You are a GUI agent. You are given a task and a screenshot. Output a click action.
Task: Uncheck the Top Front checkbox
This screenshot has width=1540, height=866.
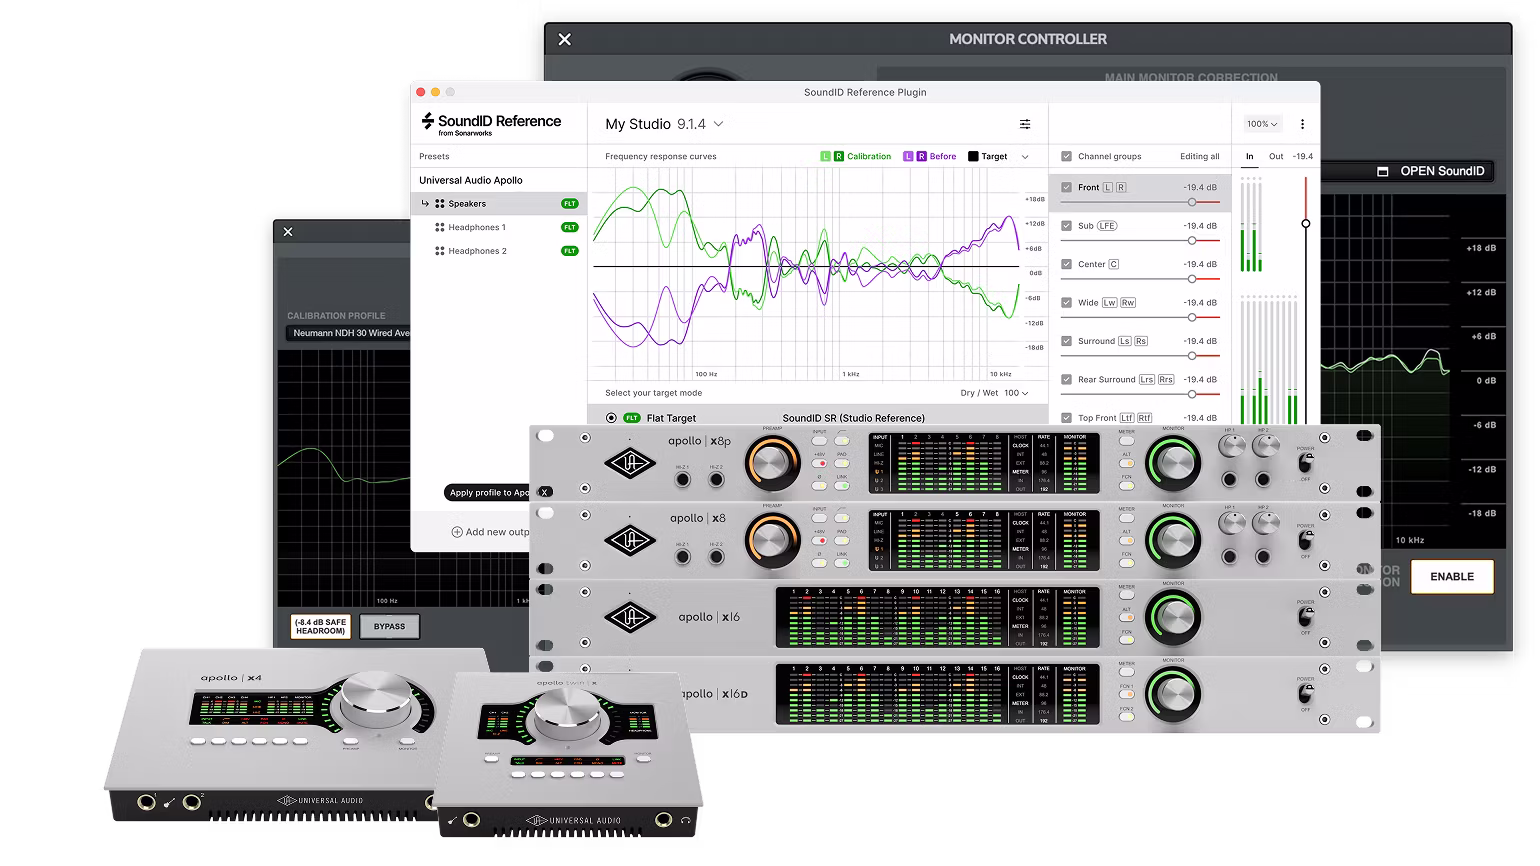1066,418
